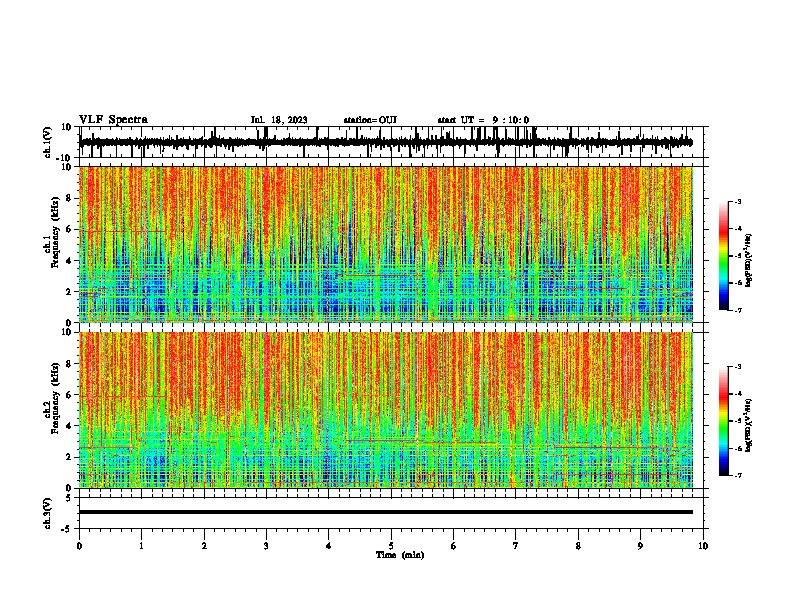Click time axis tick label 6

pyautogui.click(x=454, y=546)
